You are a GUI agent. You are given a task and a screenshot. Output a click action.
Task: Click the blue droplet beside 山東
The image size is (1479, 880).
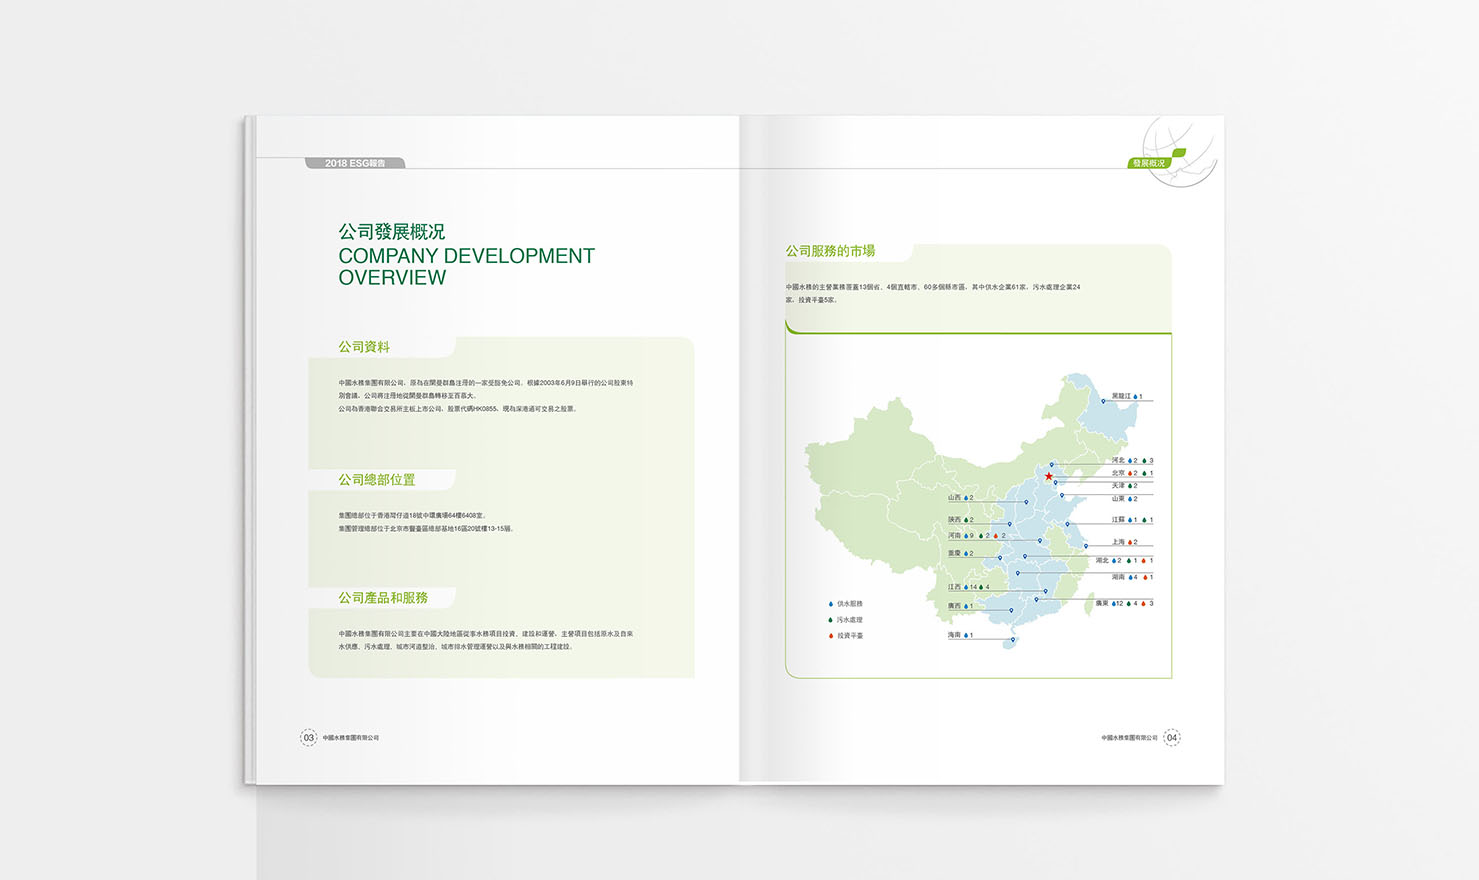tap(1130, 498)
